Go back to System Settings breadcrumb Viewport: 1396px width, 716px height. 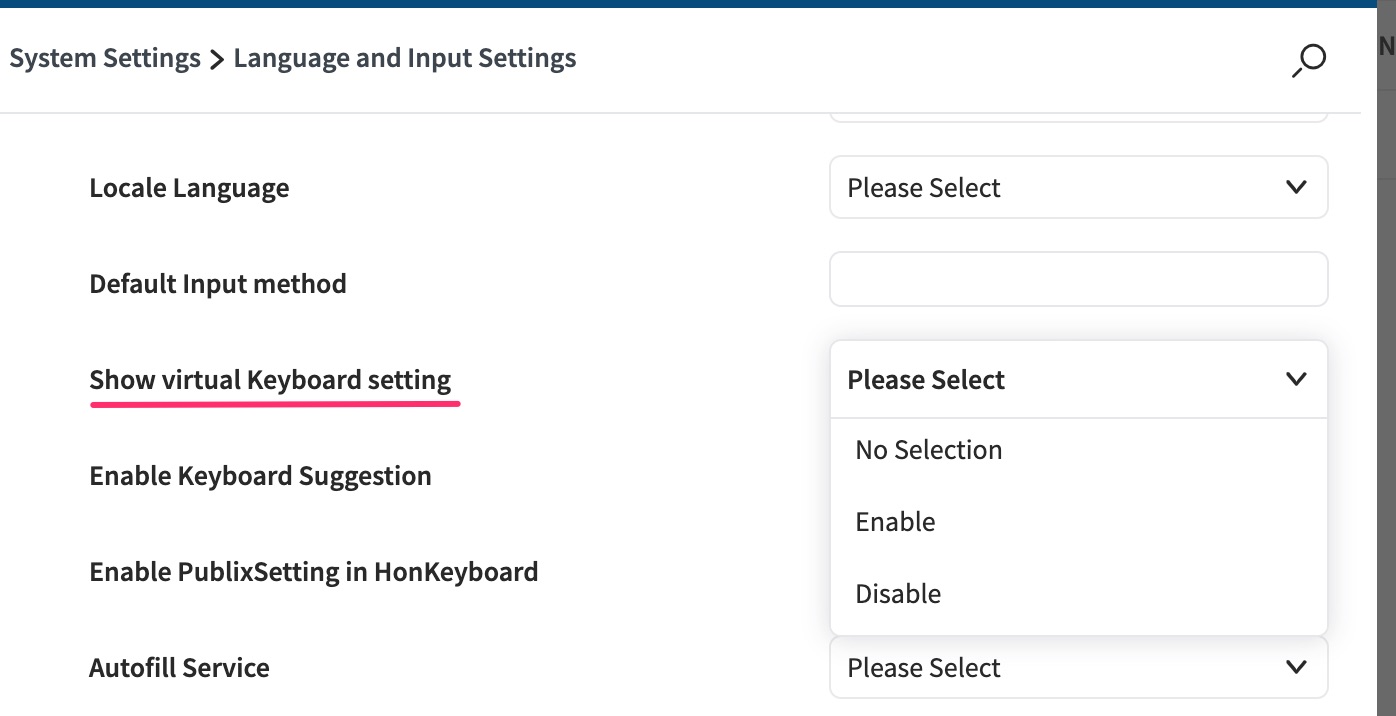(105, 58)
